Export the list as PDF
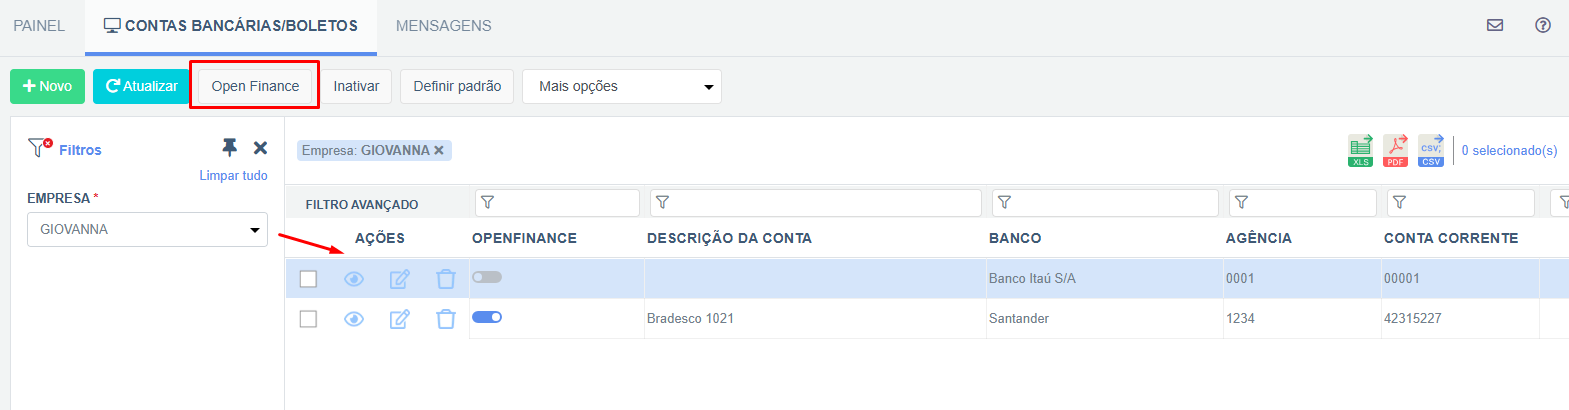Image resolution: width=1569 pixels, height=410 pixels. point(1395,150)
